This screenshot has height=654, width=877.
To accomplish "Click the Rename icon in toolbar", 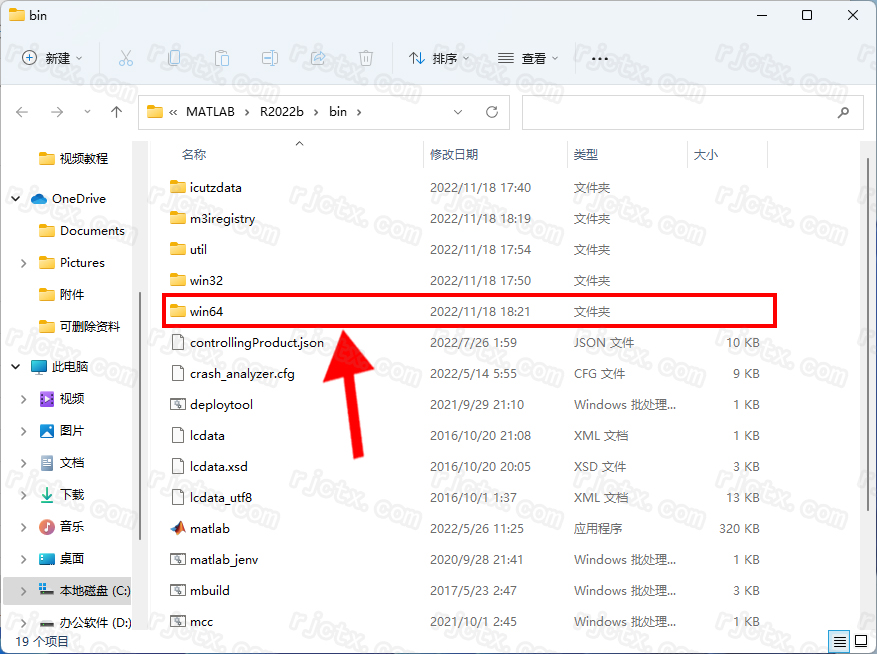I will tap(270, 58).
